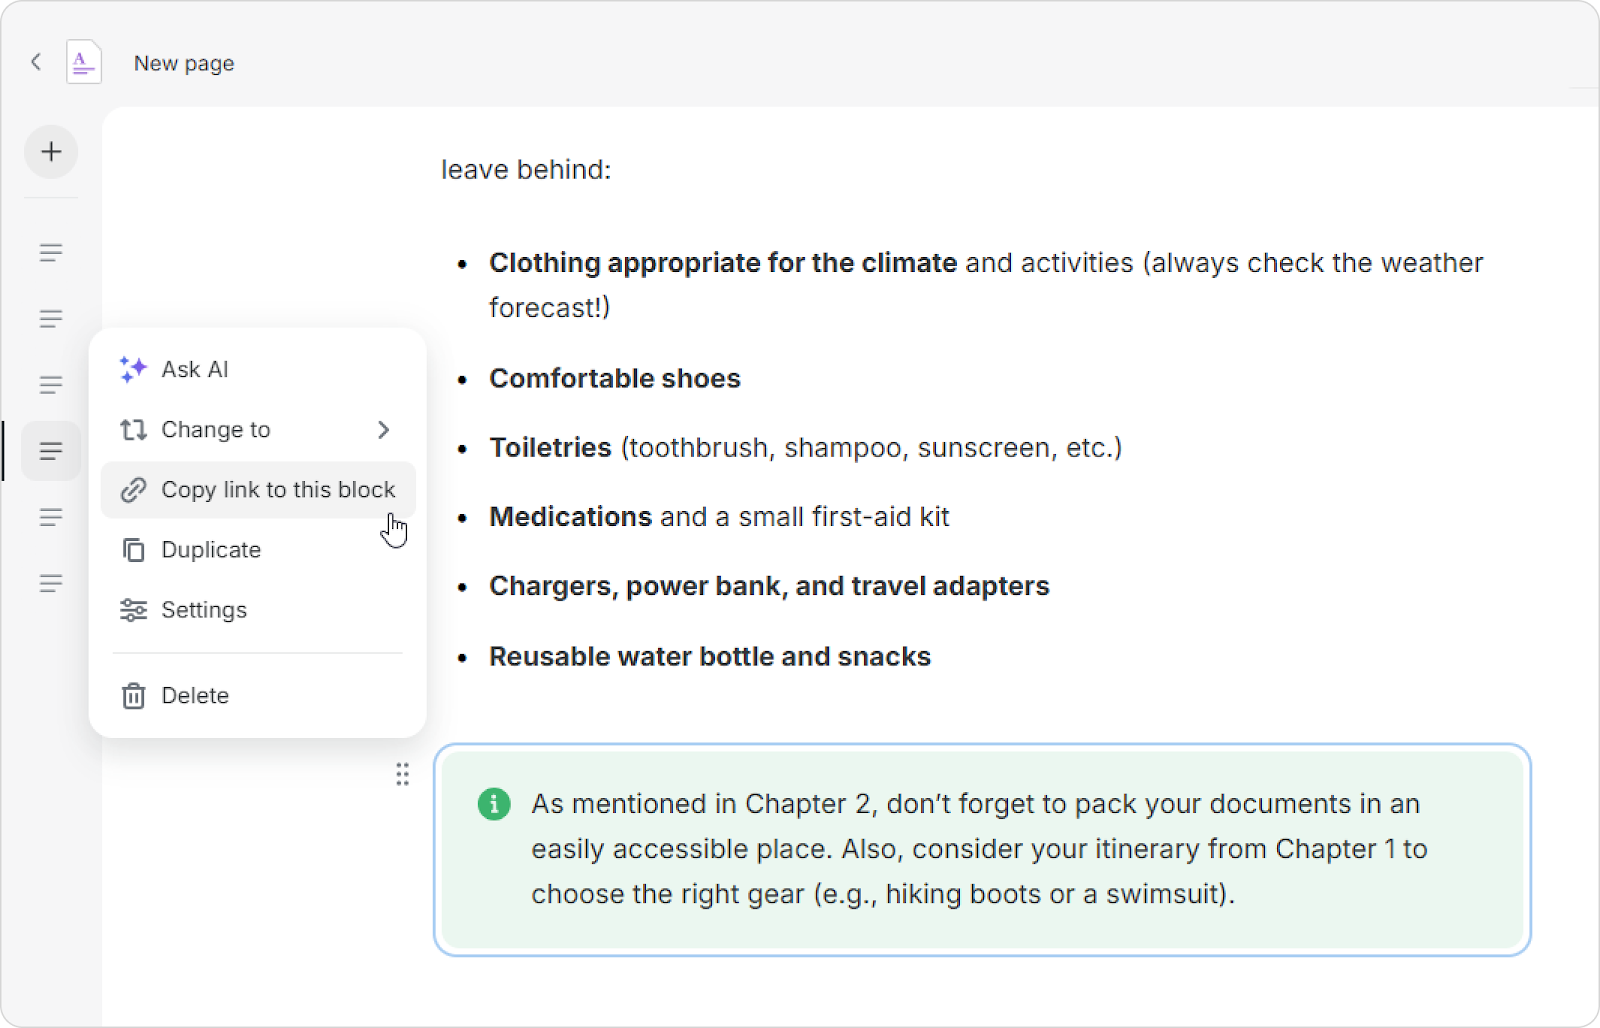Click the Comfortable shoes bullet item

pyautogui.click(x=614, y=379)
